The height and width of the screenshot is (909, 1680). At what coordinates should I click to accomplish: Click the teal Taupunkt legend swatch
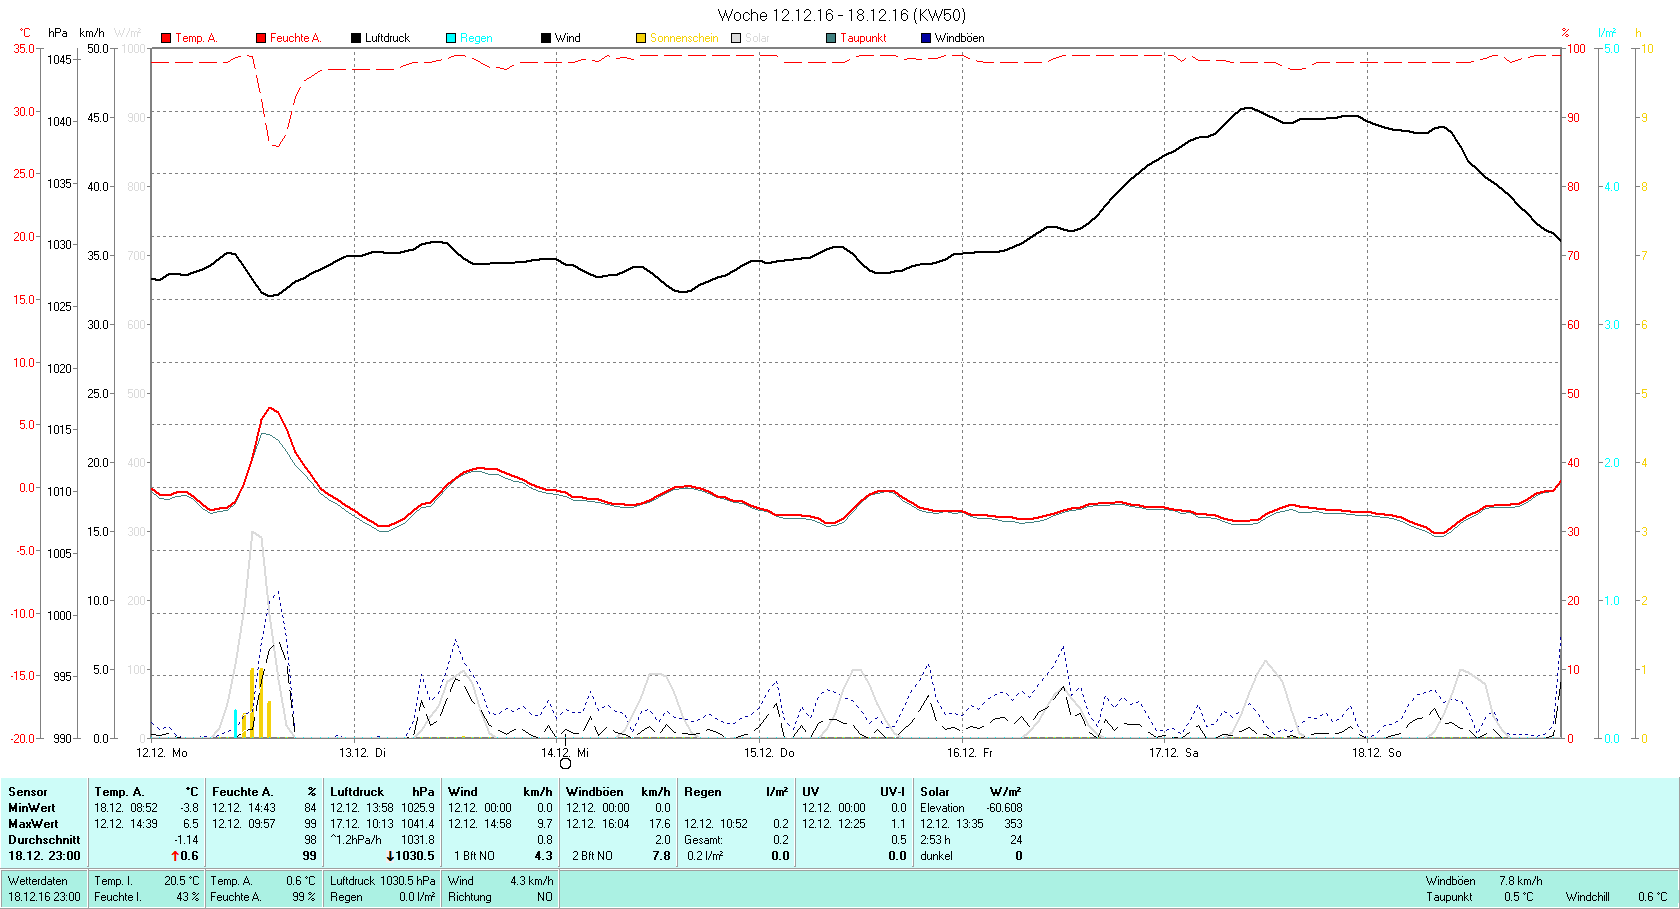coord(831,38)
